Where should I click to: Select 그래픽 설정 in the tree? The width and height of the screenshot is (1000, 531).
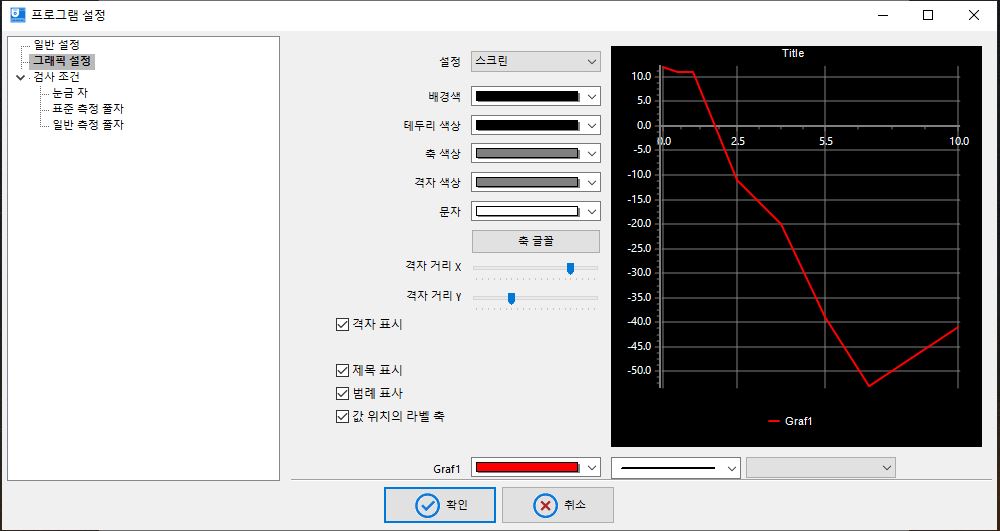pos(62,62)
